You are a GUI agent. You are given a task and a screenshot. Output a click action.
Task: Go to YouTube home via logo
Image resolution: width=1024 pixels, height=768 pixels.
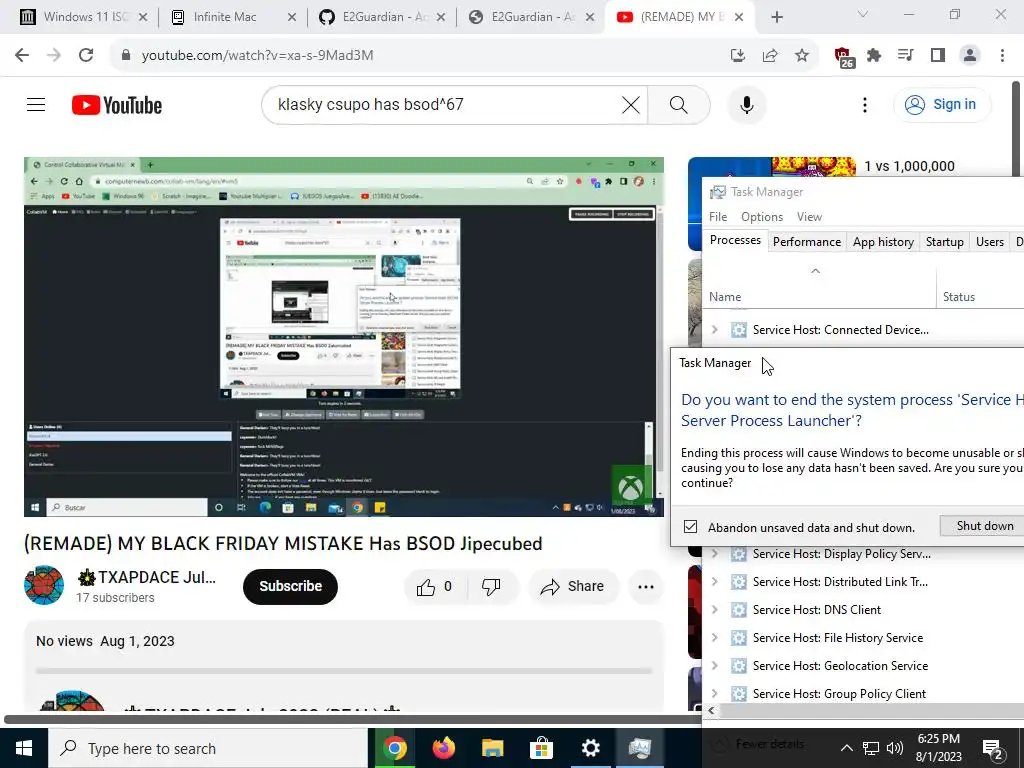(117, 105)
